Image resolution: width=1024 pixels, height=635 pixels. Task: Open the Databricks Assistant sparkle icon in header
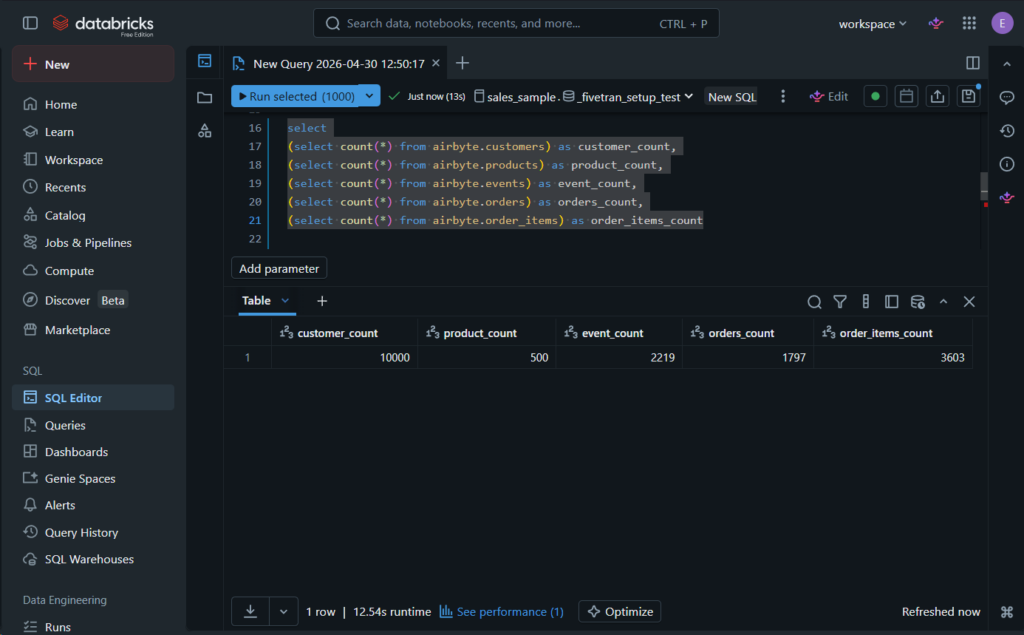[936, 24]
